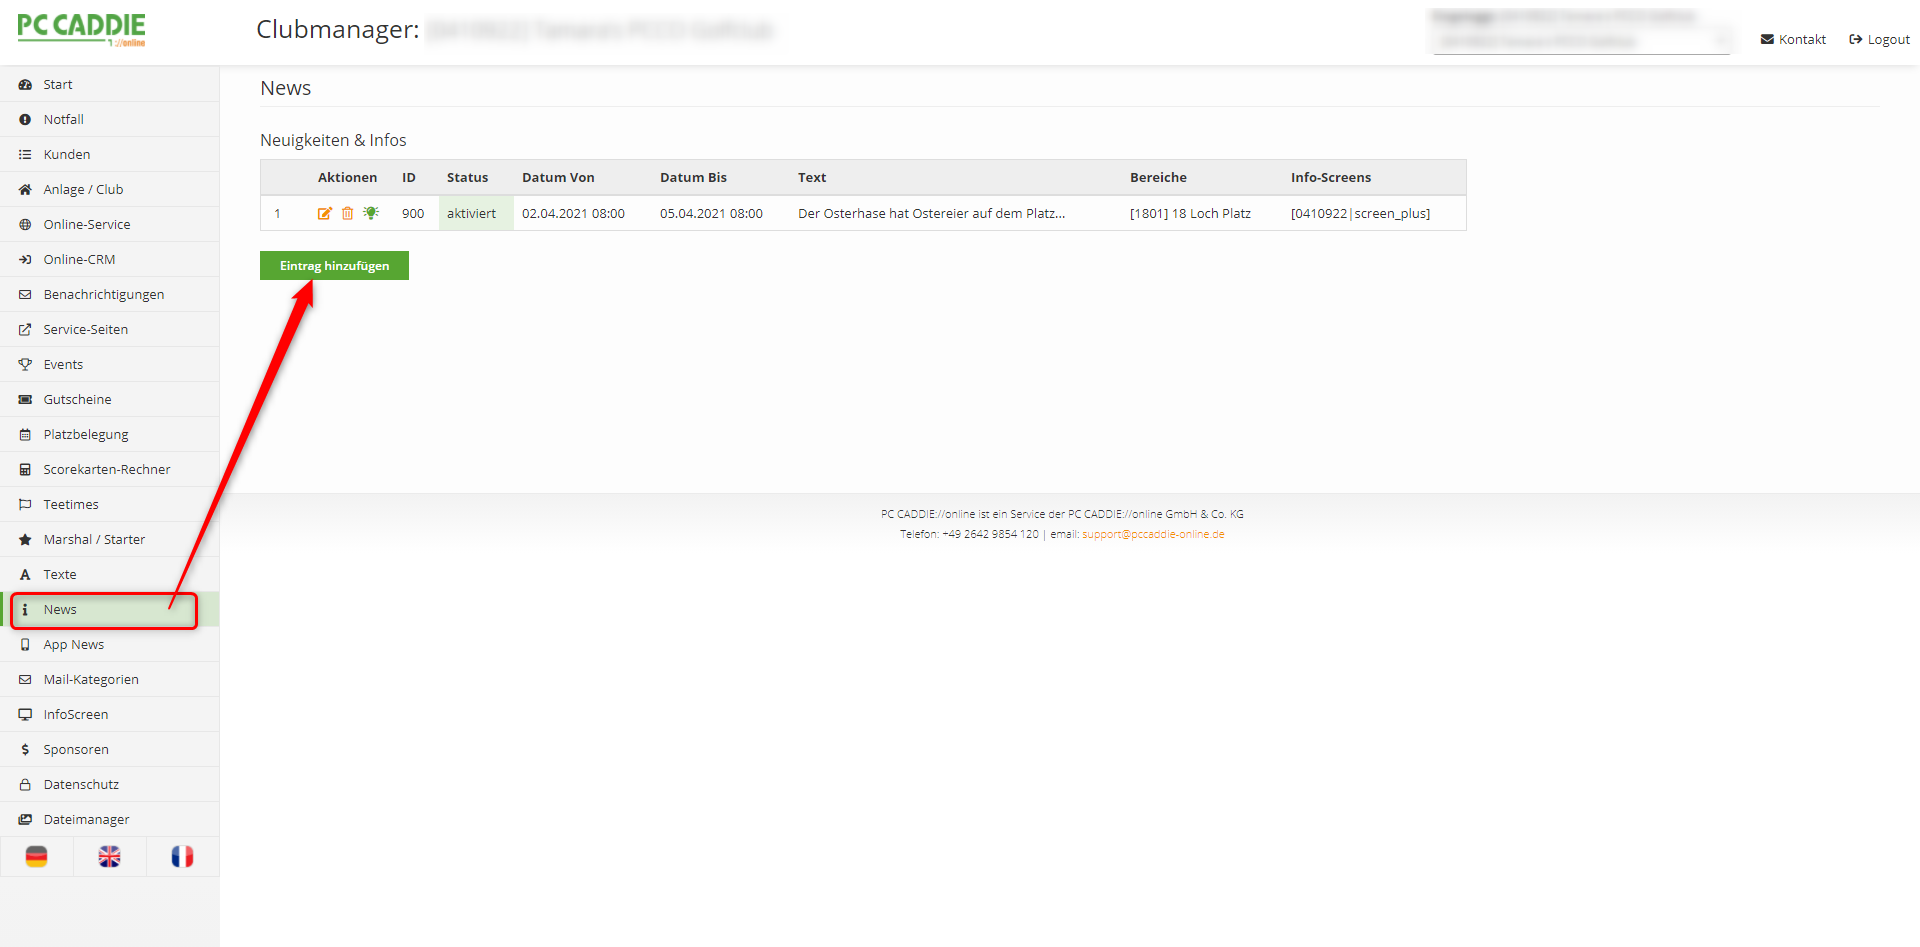Switch language with the German flag
The width and height of the screenshot is (1920, 947).
[37, 857]
